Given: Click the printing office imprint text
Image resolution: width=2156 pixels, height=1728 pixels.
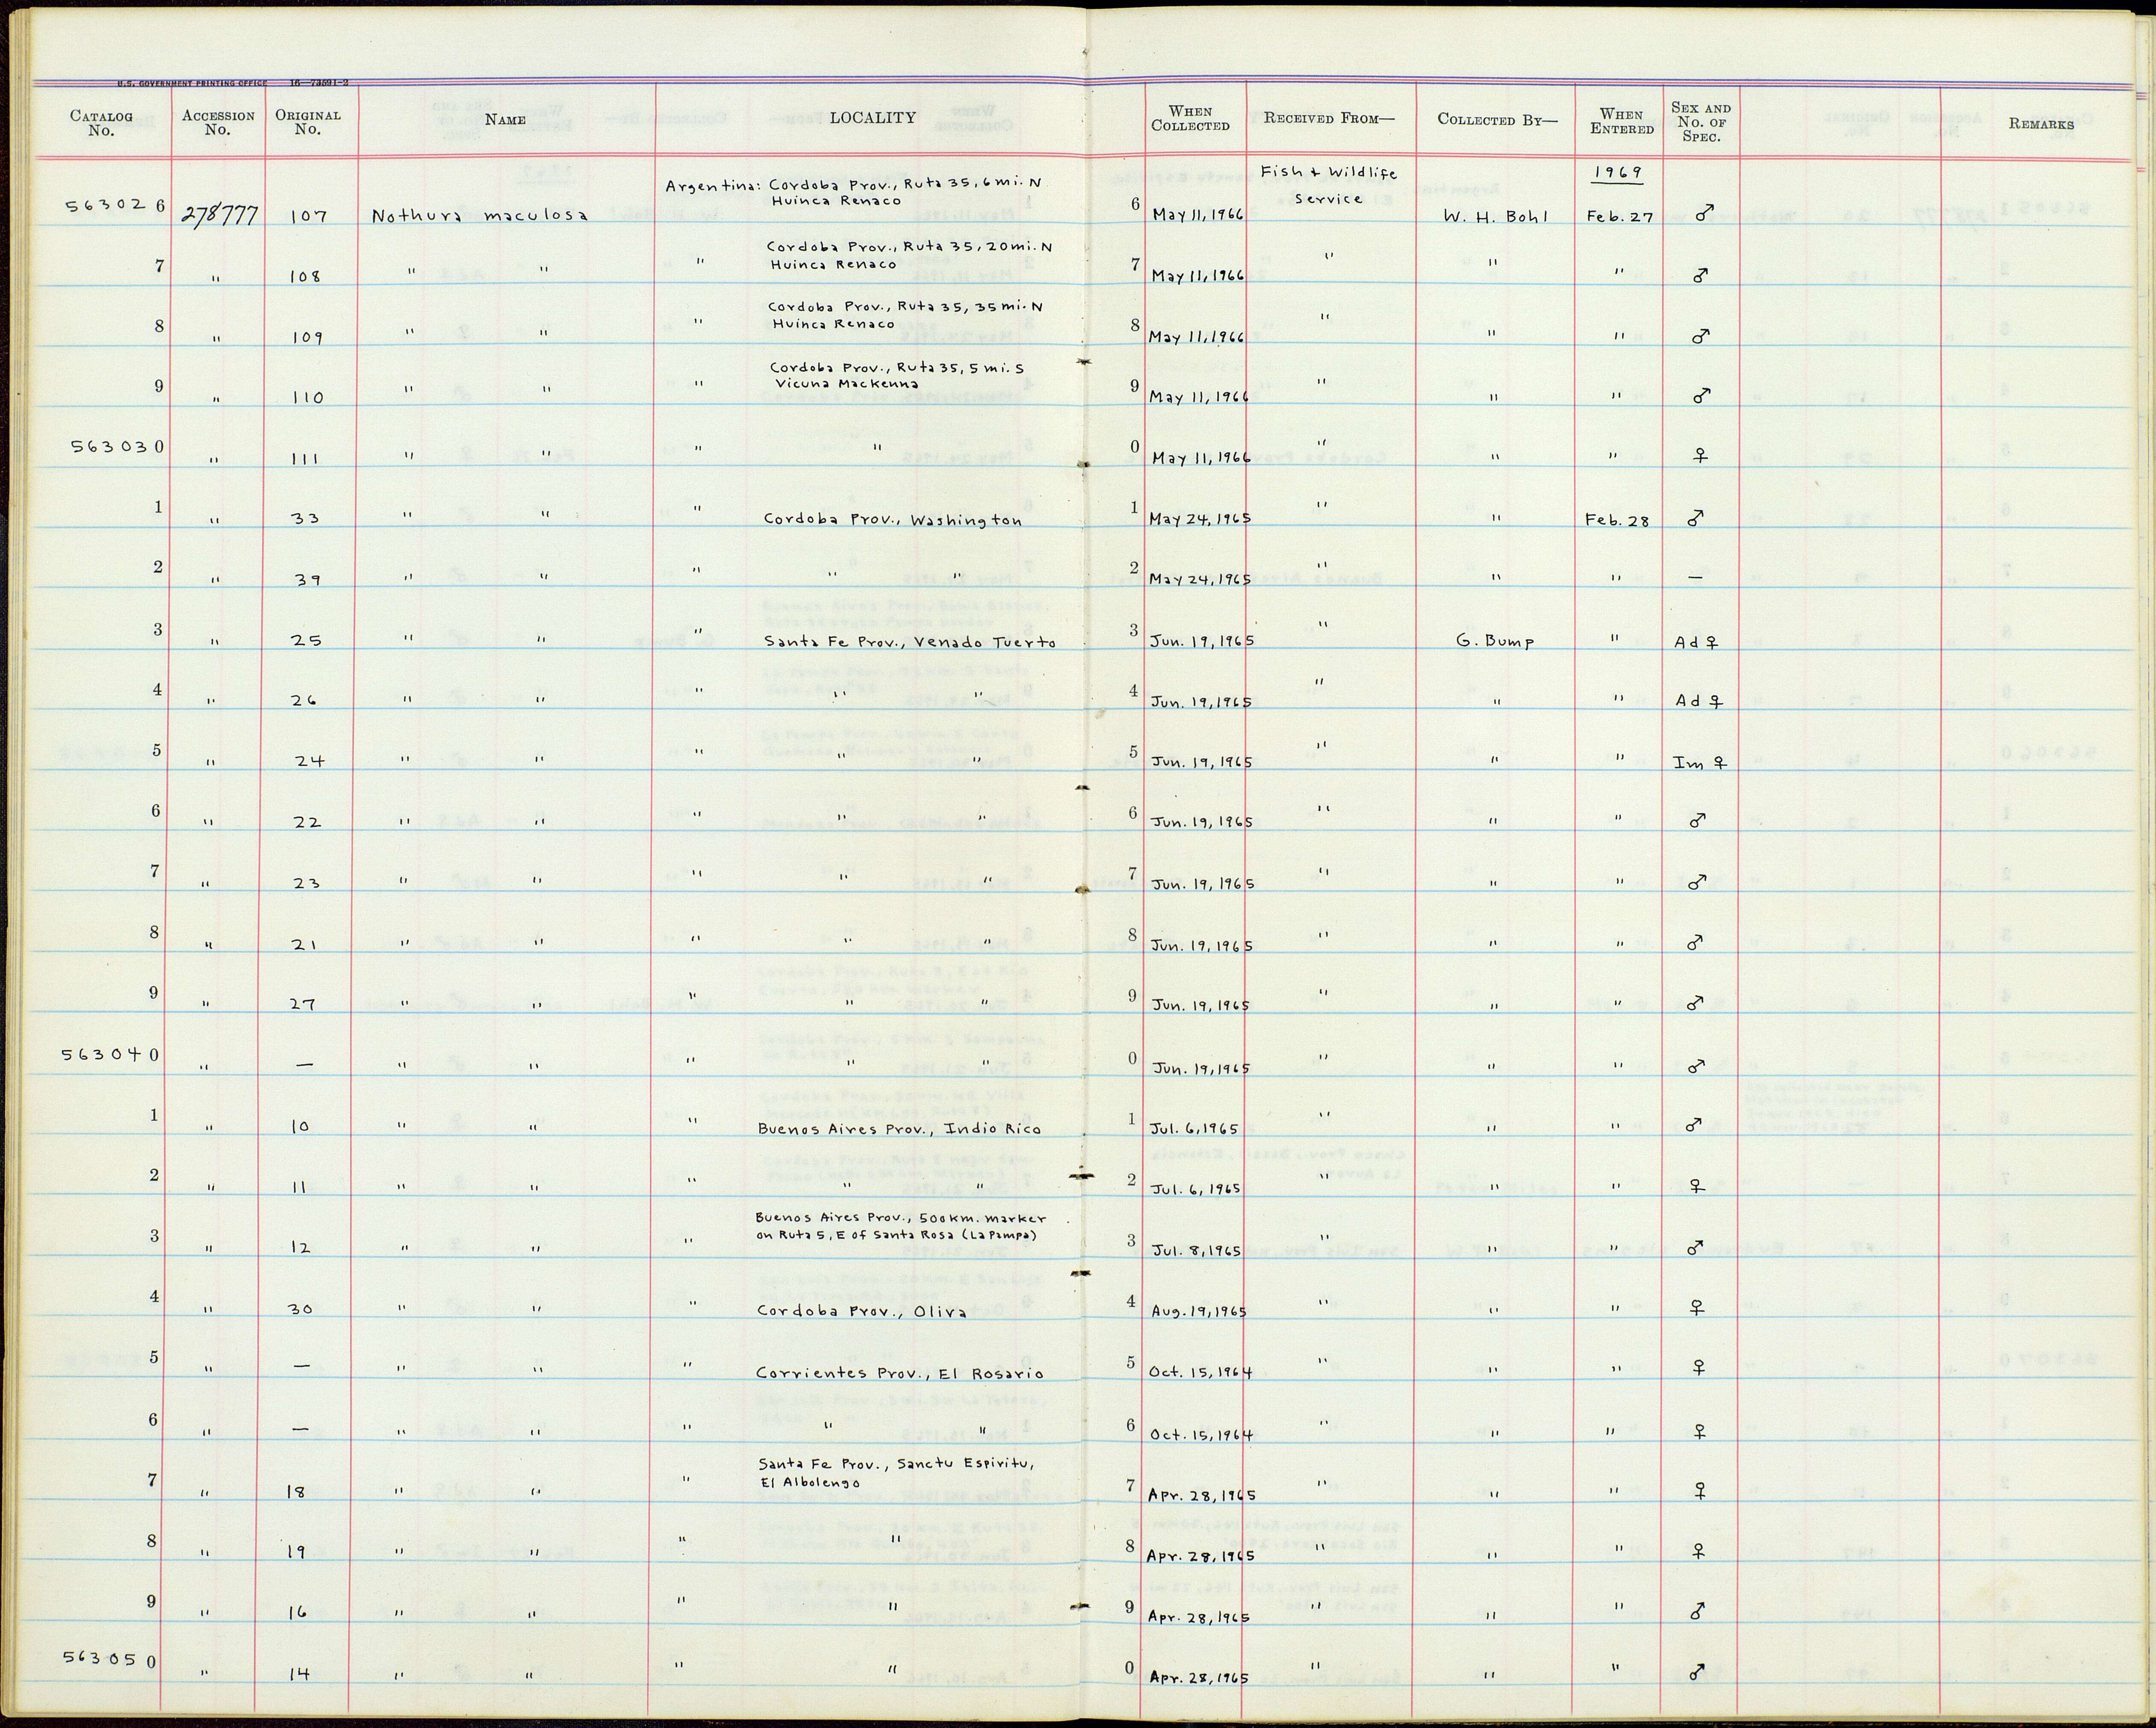Looking at the screenshot, I should click(232, 84).
